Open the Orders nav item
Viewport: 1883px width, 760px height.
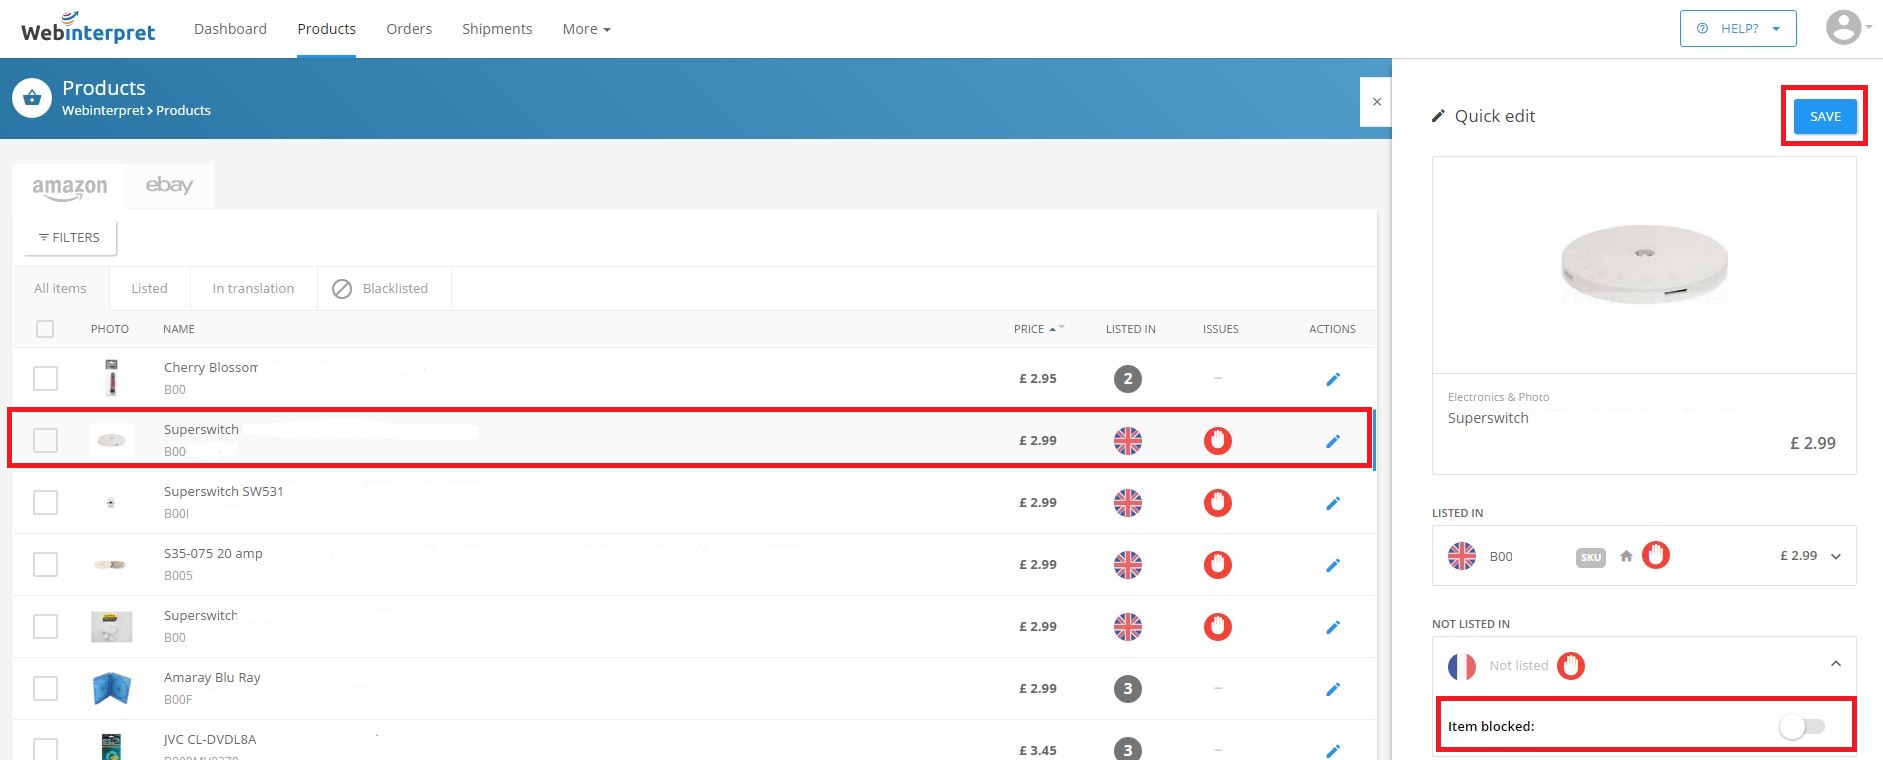click(x=409, y=29)
